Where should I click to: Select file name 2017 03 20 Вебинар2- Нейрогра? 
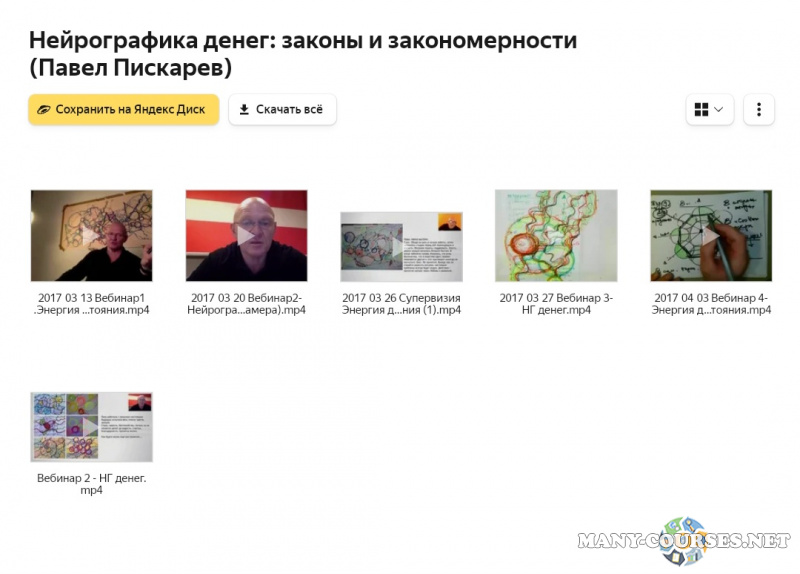pyautogui.click(x=246, y=304)
